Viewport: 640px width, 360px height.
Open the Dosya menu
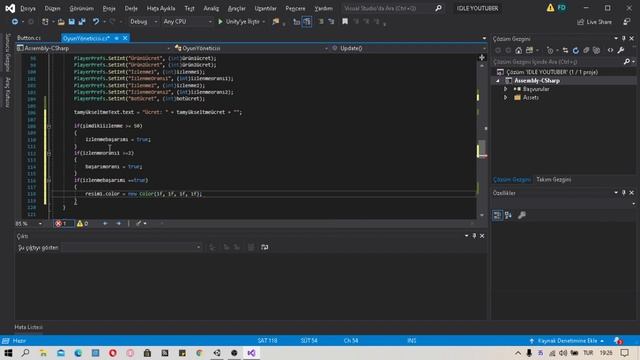[x=28, y=8]
